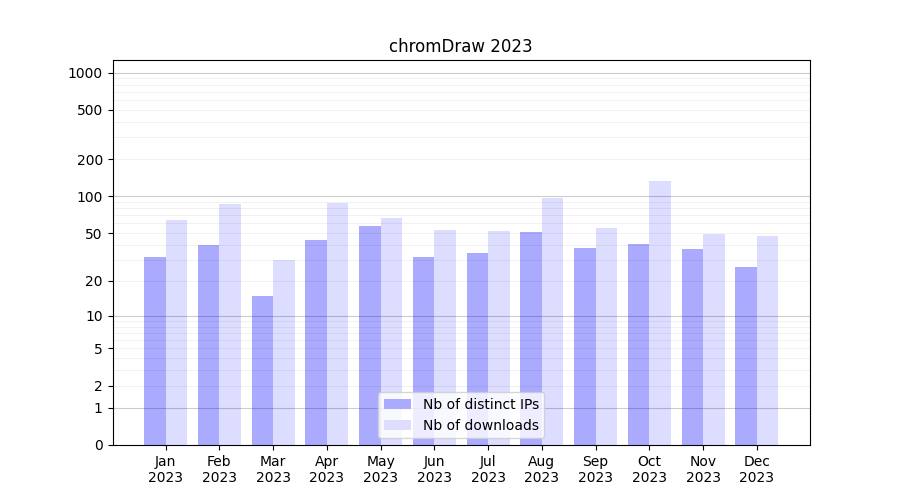Select the 'Nb of distinct IPs' legend label
This screenshot has width=900, height=500.
480,404
